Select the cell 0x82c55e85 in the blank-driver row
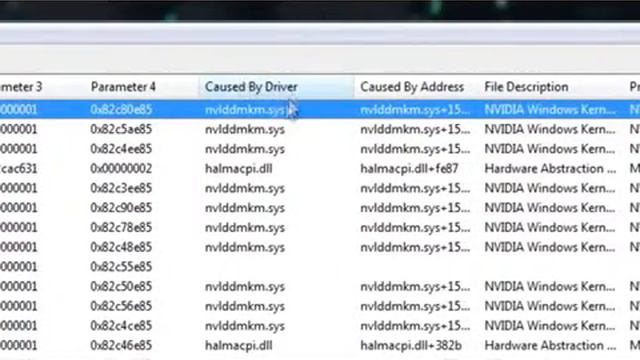 click(x=121, y=267)
